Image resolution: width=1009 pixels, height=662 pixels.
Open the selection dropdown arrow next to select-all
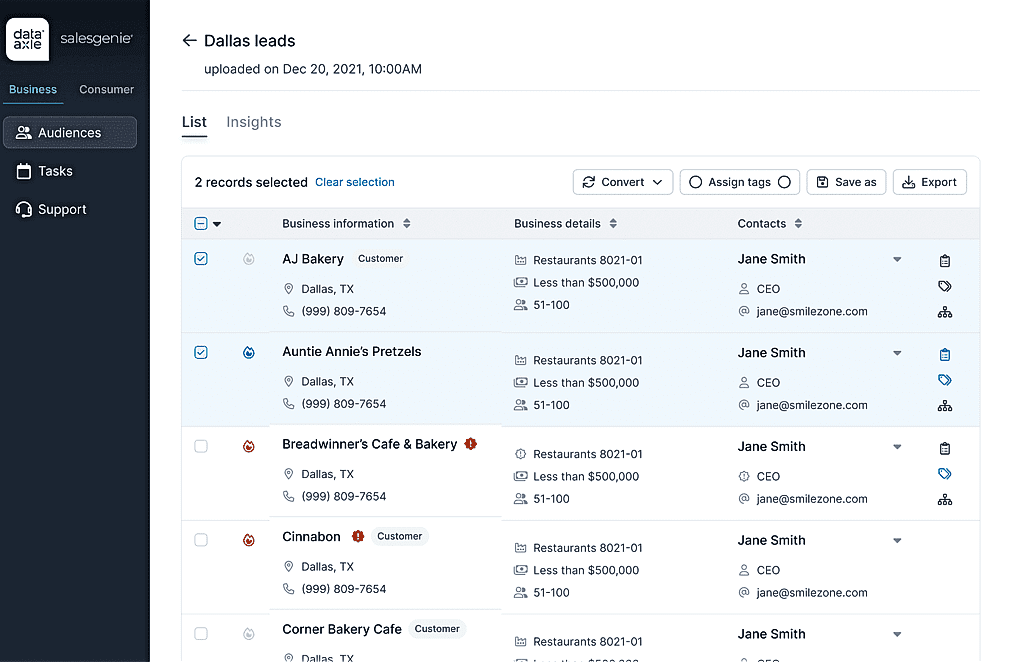[x=216, y=224]
